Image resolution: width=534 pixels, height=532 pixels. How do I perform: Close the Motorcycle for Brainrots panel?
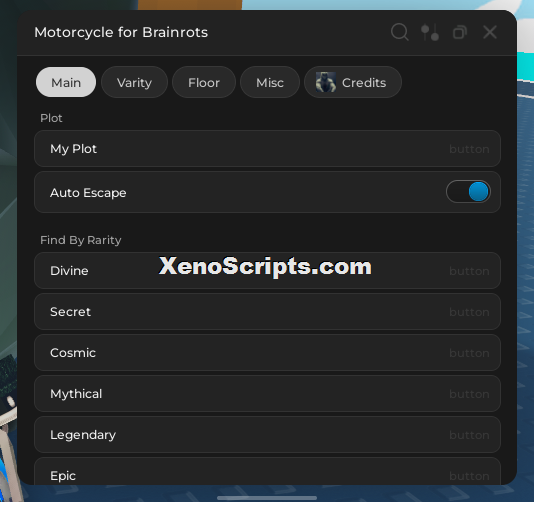pyautogui.click(x=490, y=32)
